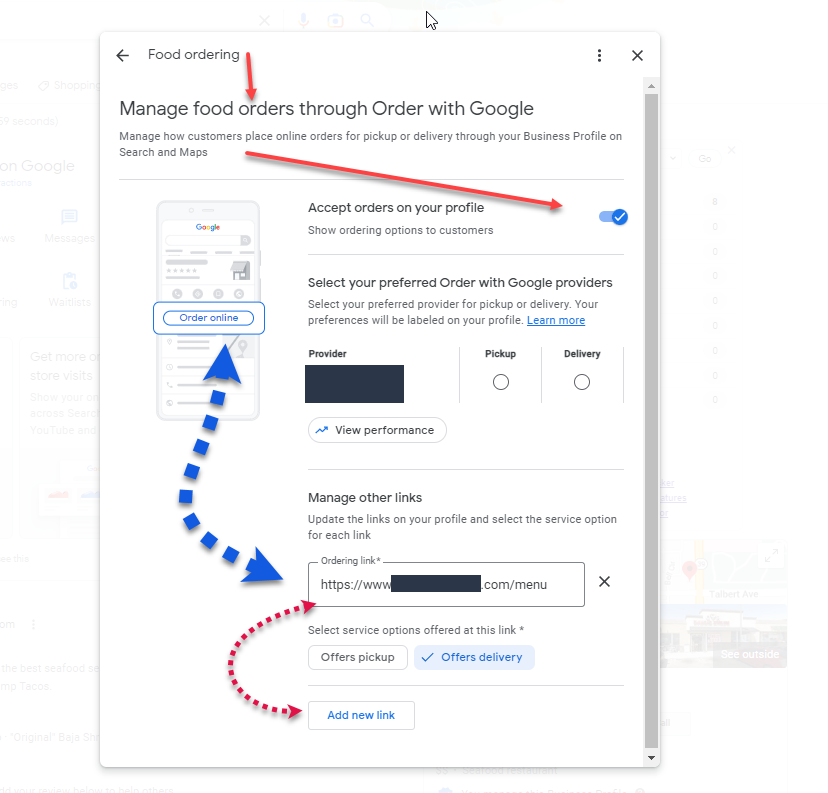Click See outside photo in background
This screenshot has height=793, width=828.
pos(749,654)
